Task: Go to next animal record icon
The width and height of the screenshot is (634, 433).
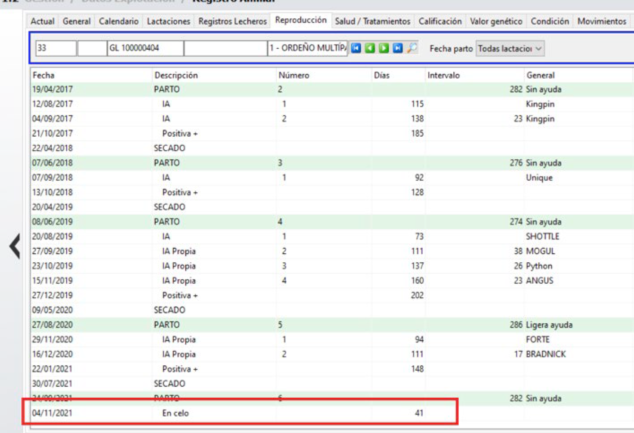Action: click(x=384, y=48)
